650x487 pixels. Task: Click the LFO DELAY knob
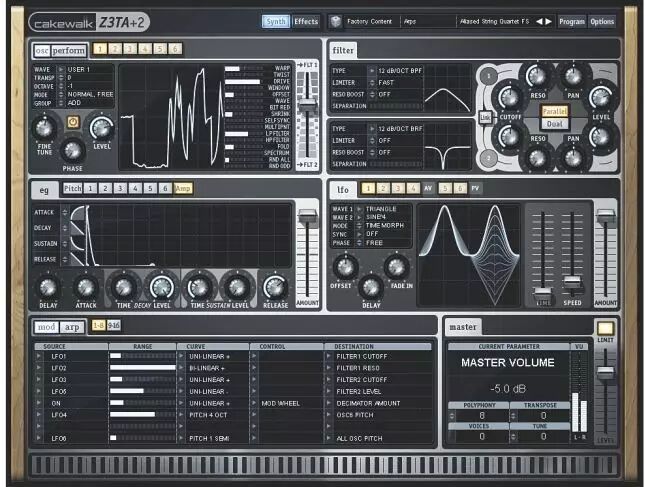click(x=371, y=287)
